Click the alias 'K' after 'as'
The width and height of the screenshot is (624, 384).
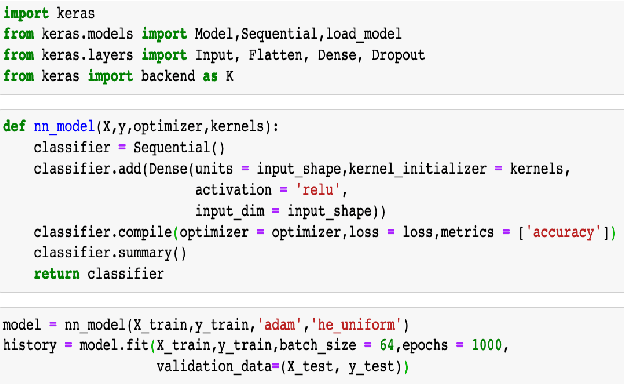pyautogui.click(x=230, y=76)
